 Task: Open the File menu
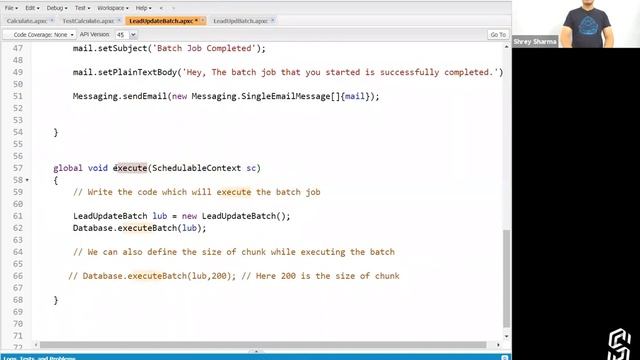click(11, 8)
